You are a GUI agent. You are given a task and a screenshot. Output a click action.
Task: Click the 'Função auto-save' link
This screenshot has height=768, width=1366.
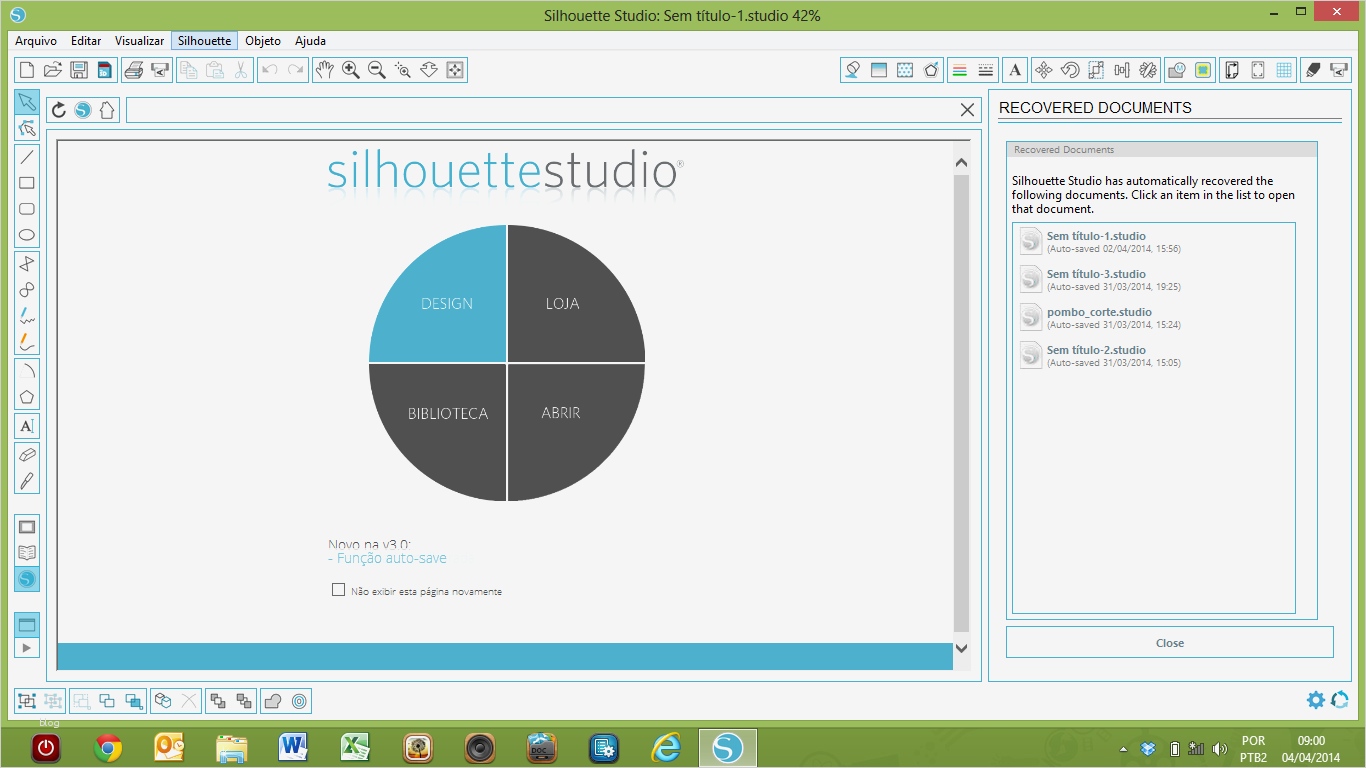[x=391, y=558]
